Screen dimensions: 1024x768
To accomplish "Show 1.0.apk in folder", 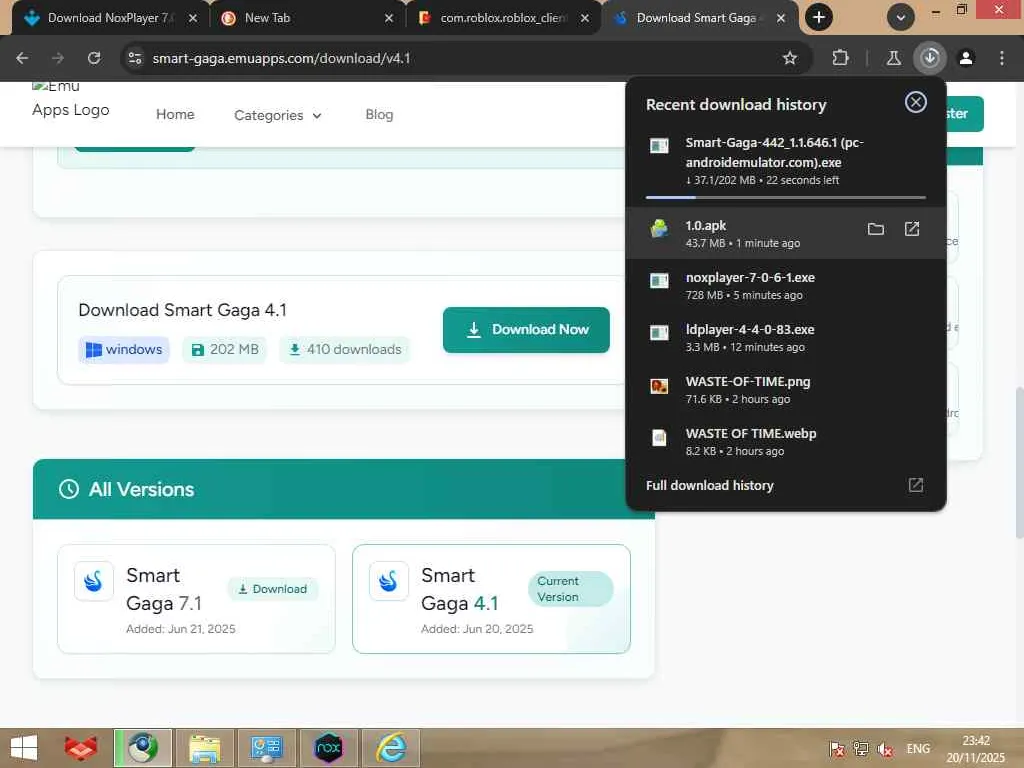I will click(x=876, y=229).
